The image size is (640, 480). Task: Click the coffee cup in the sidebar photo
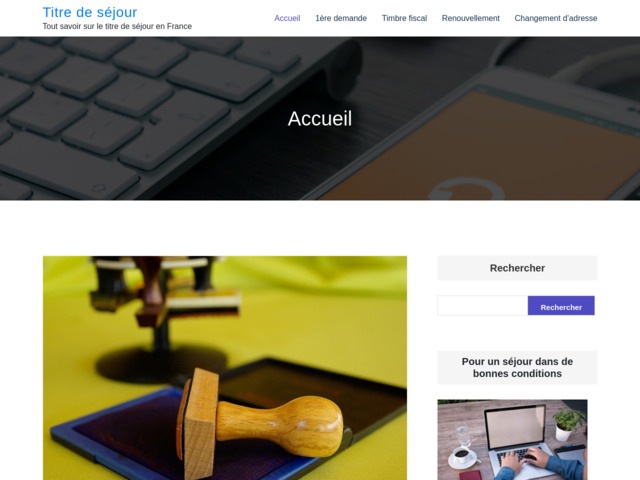(461, 454)
